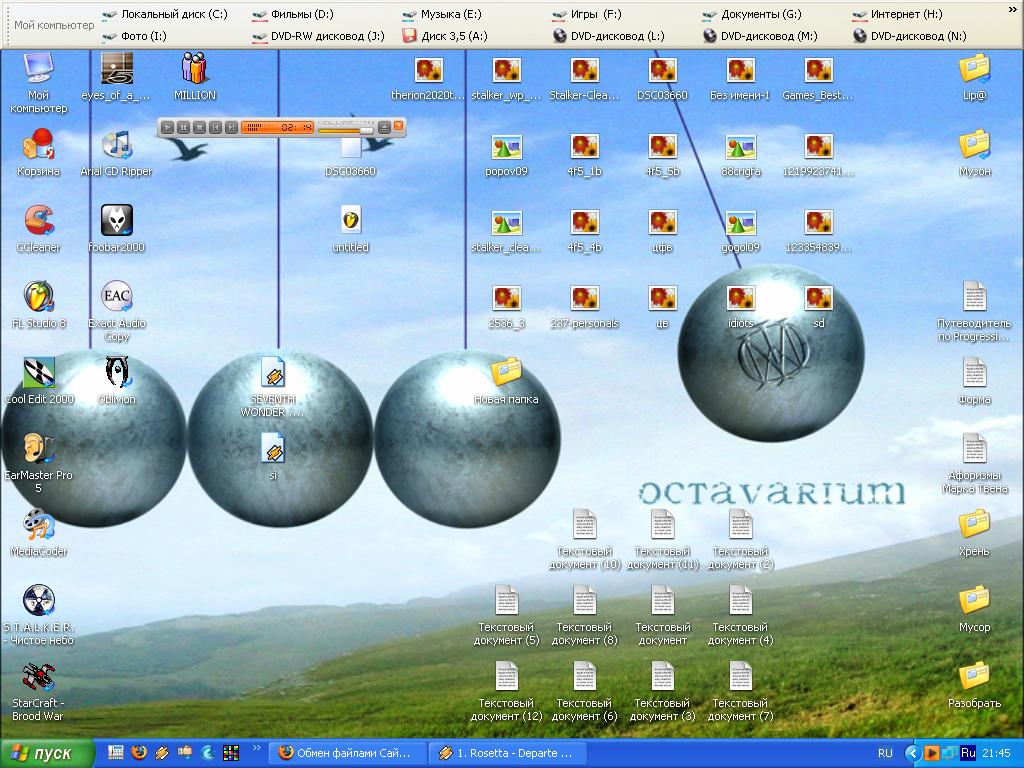Open the FL Studio 8 desktop shortcut
1024x768 pixels.
pyautogui.click(x=38, y=298)
